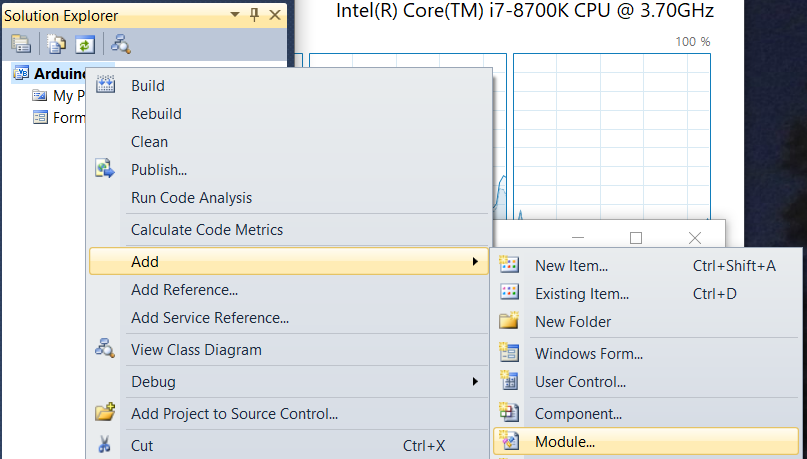Viewport: 807px width, 459px height.
Task: Choose New Folder in Add submenu
Action: pos(646,322)
